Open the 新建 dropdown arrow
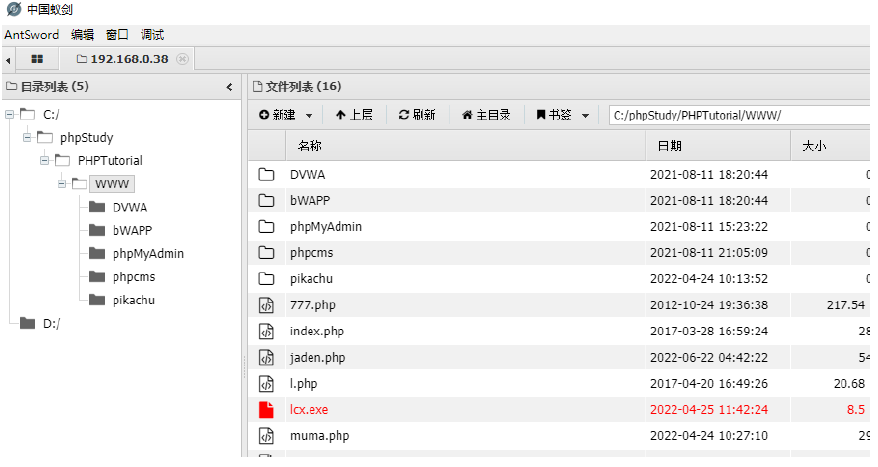 coord(309,116)
